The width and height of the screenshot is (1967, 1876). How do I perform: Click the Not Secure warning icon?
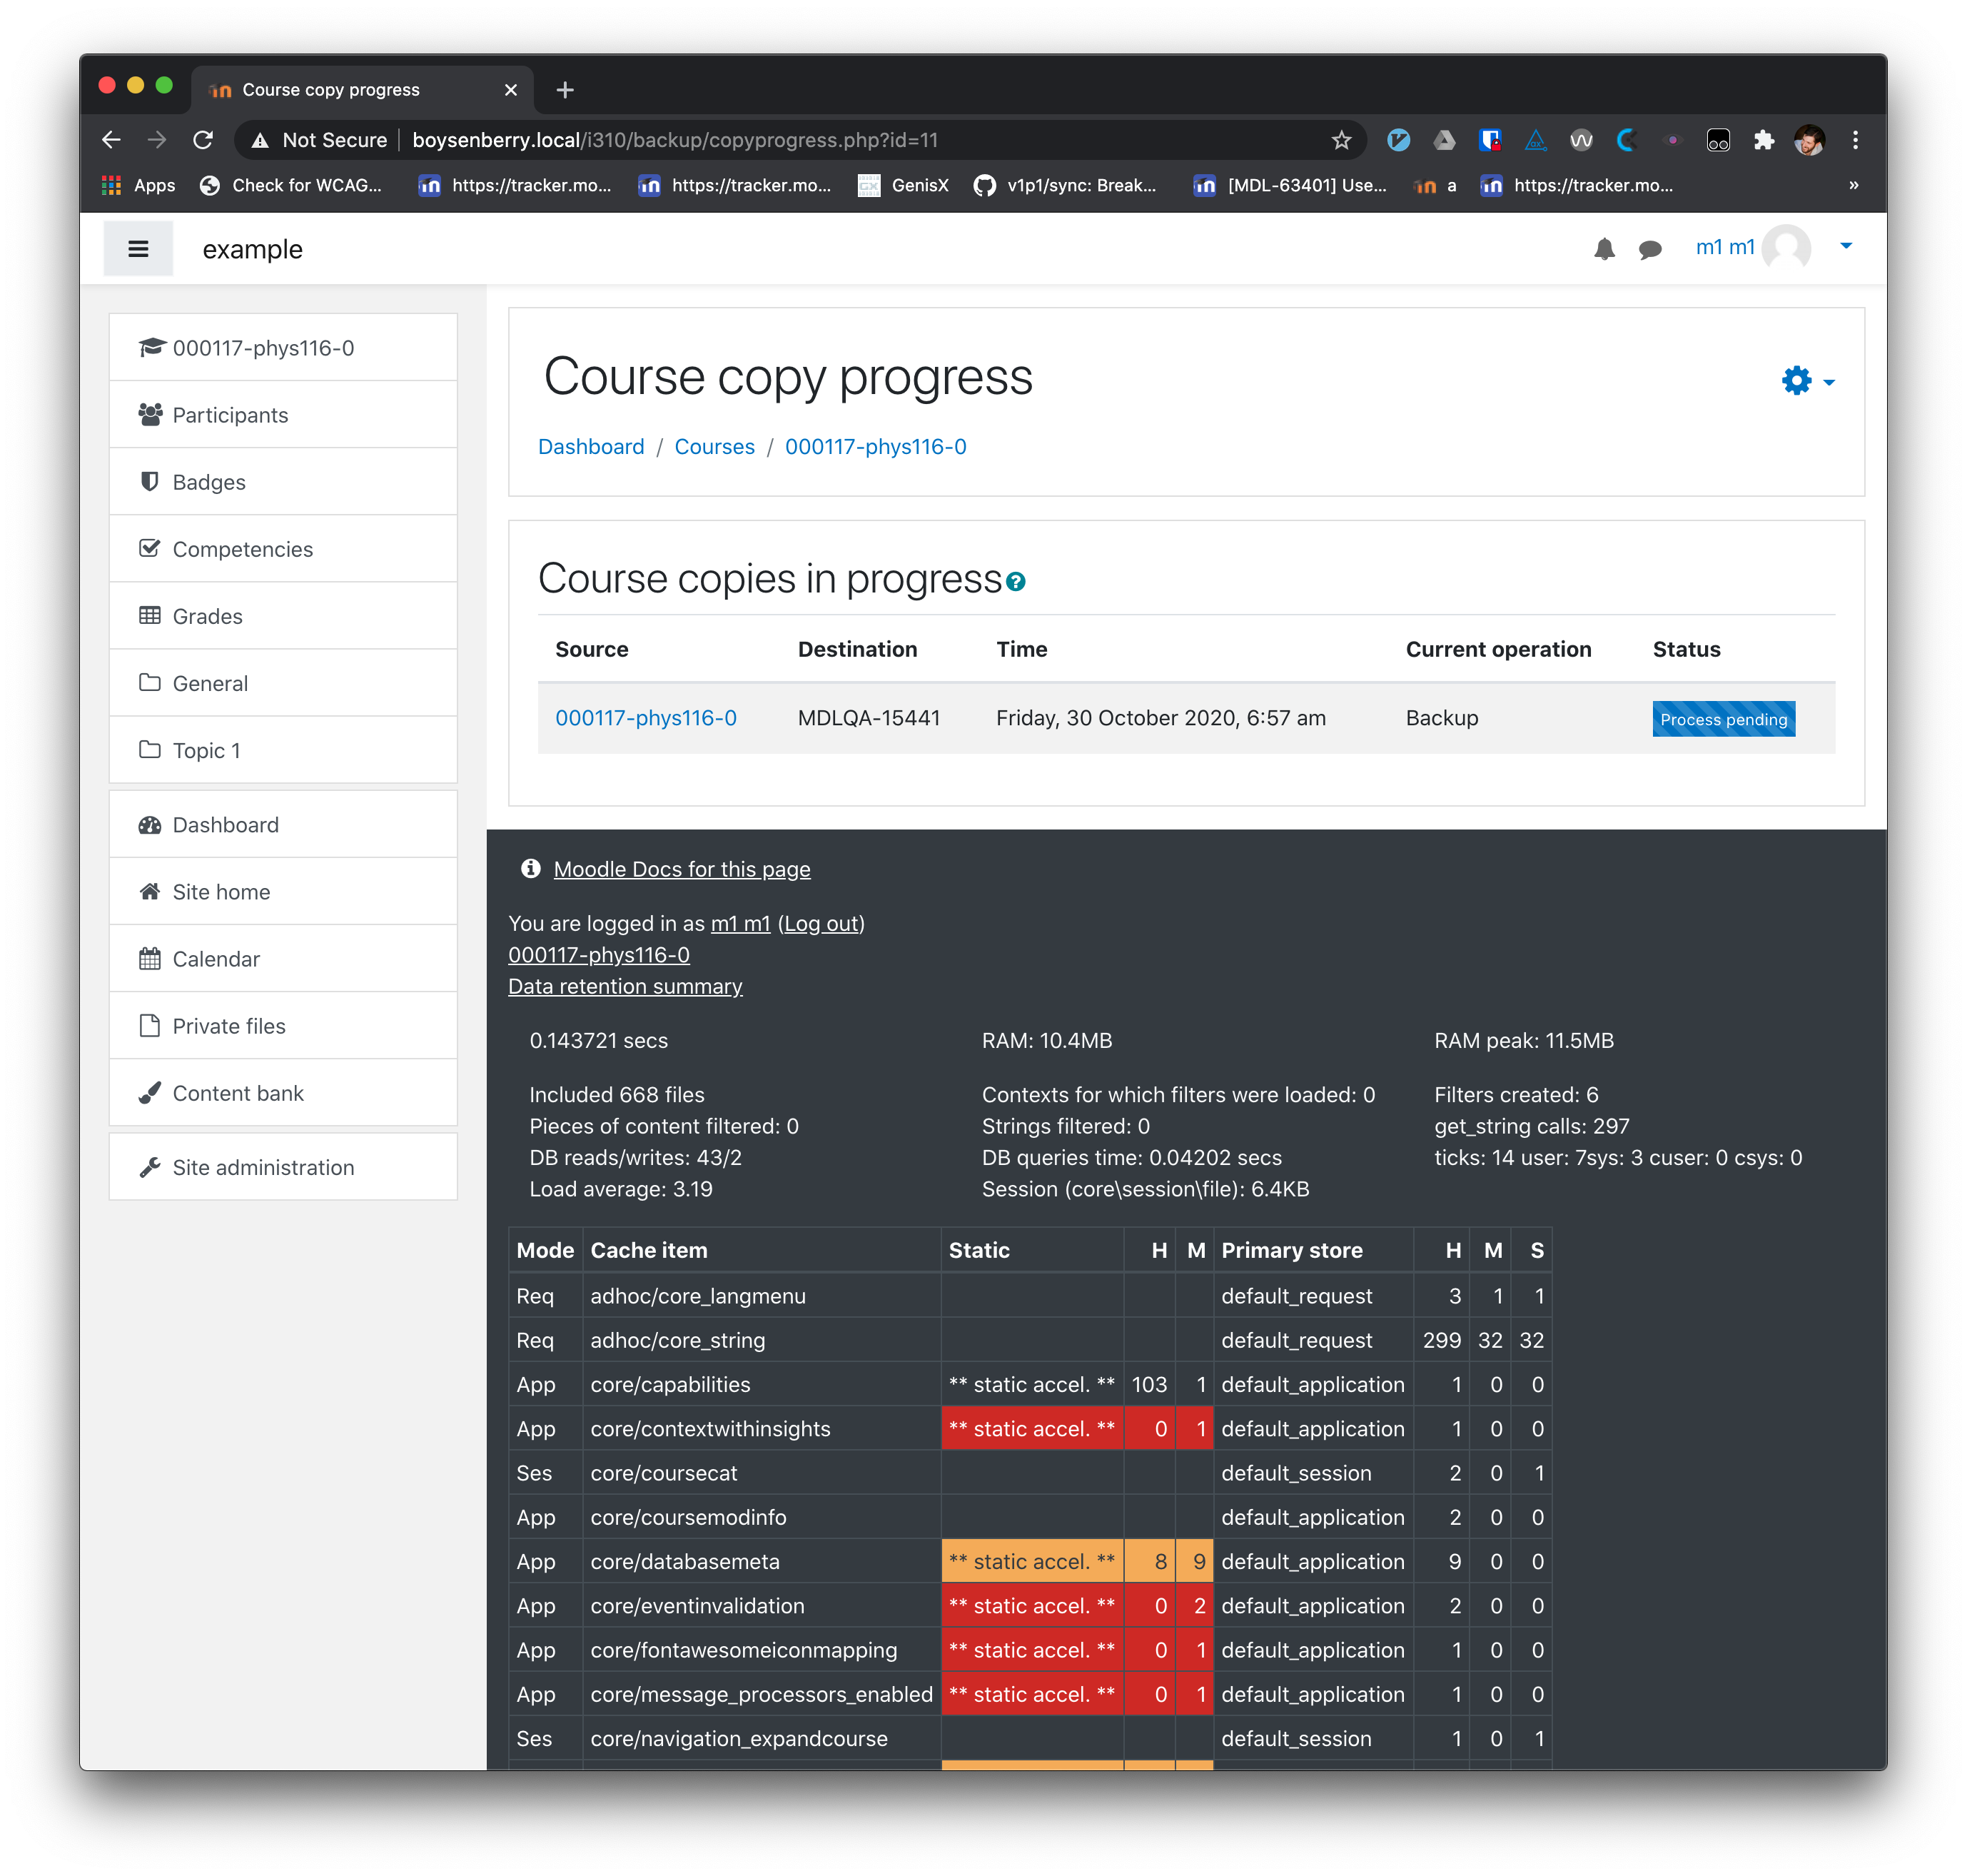click(x=260, y=140)
